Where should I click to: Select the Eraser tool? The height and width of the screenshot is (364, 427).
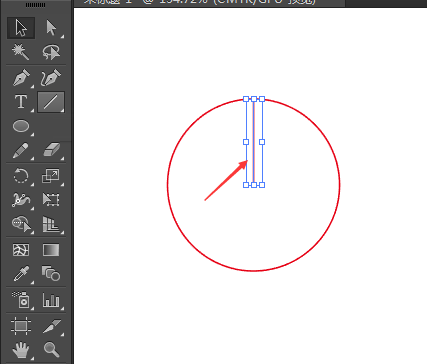click(x=51, y=151)
